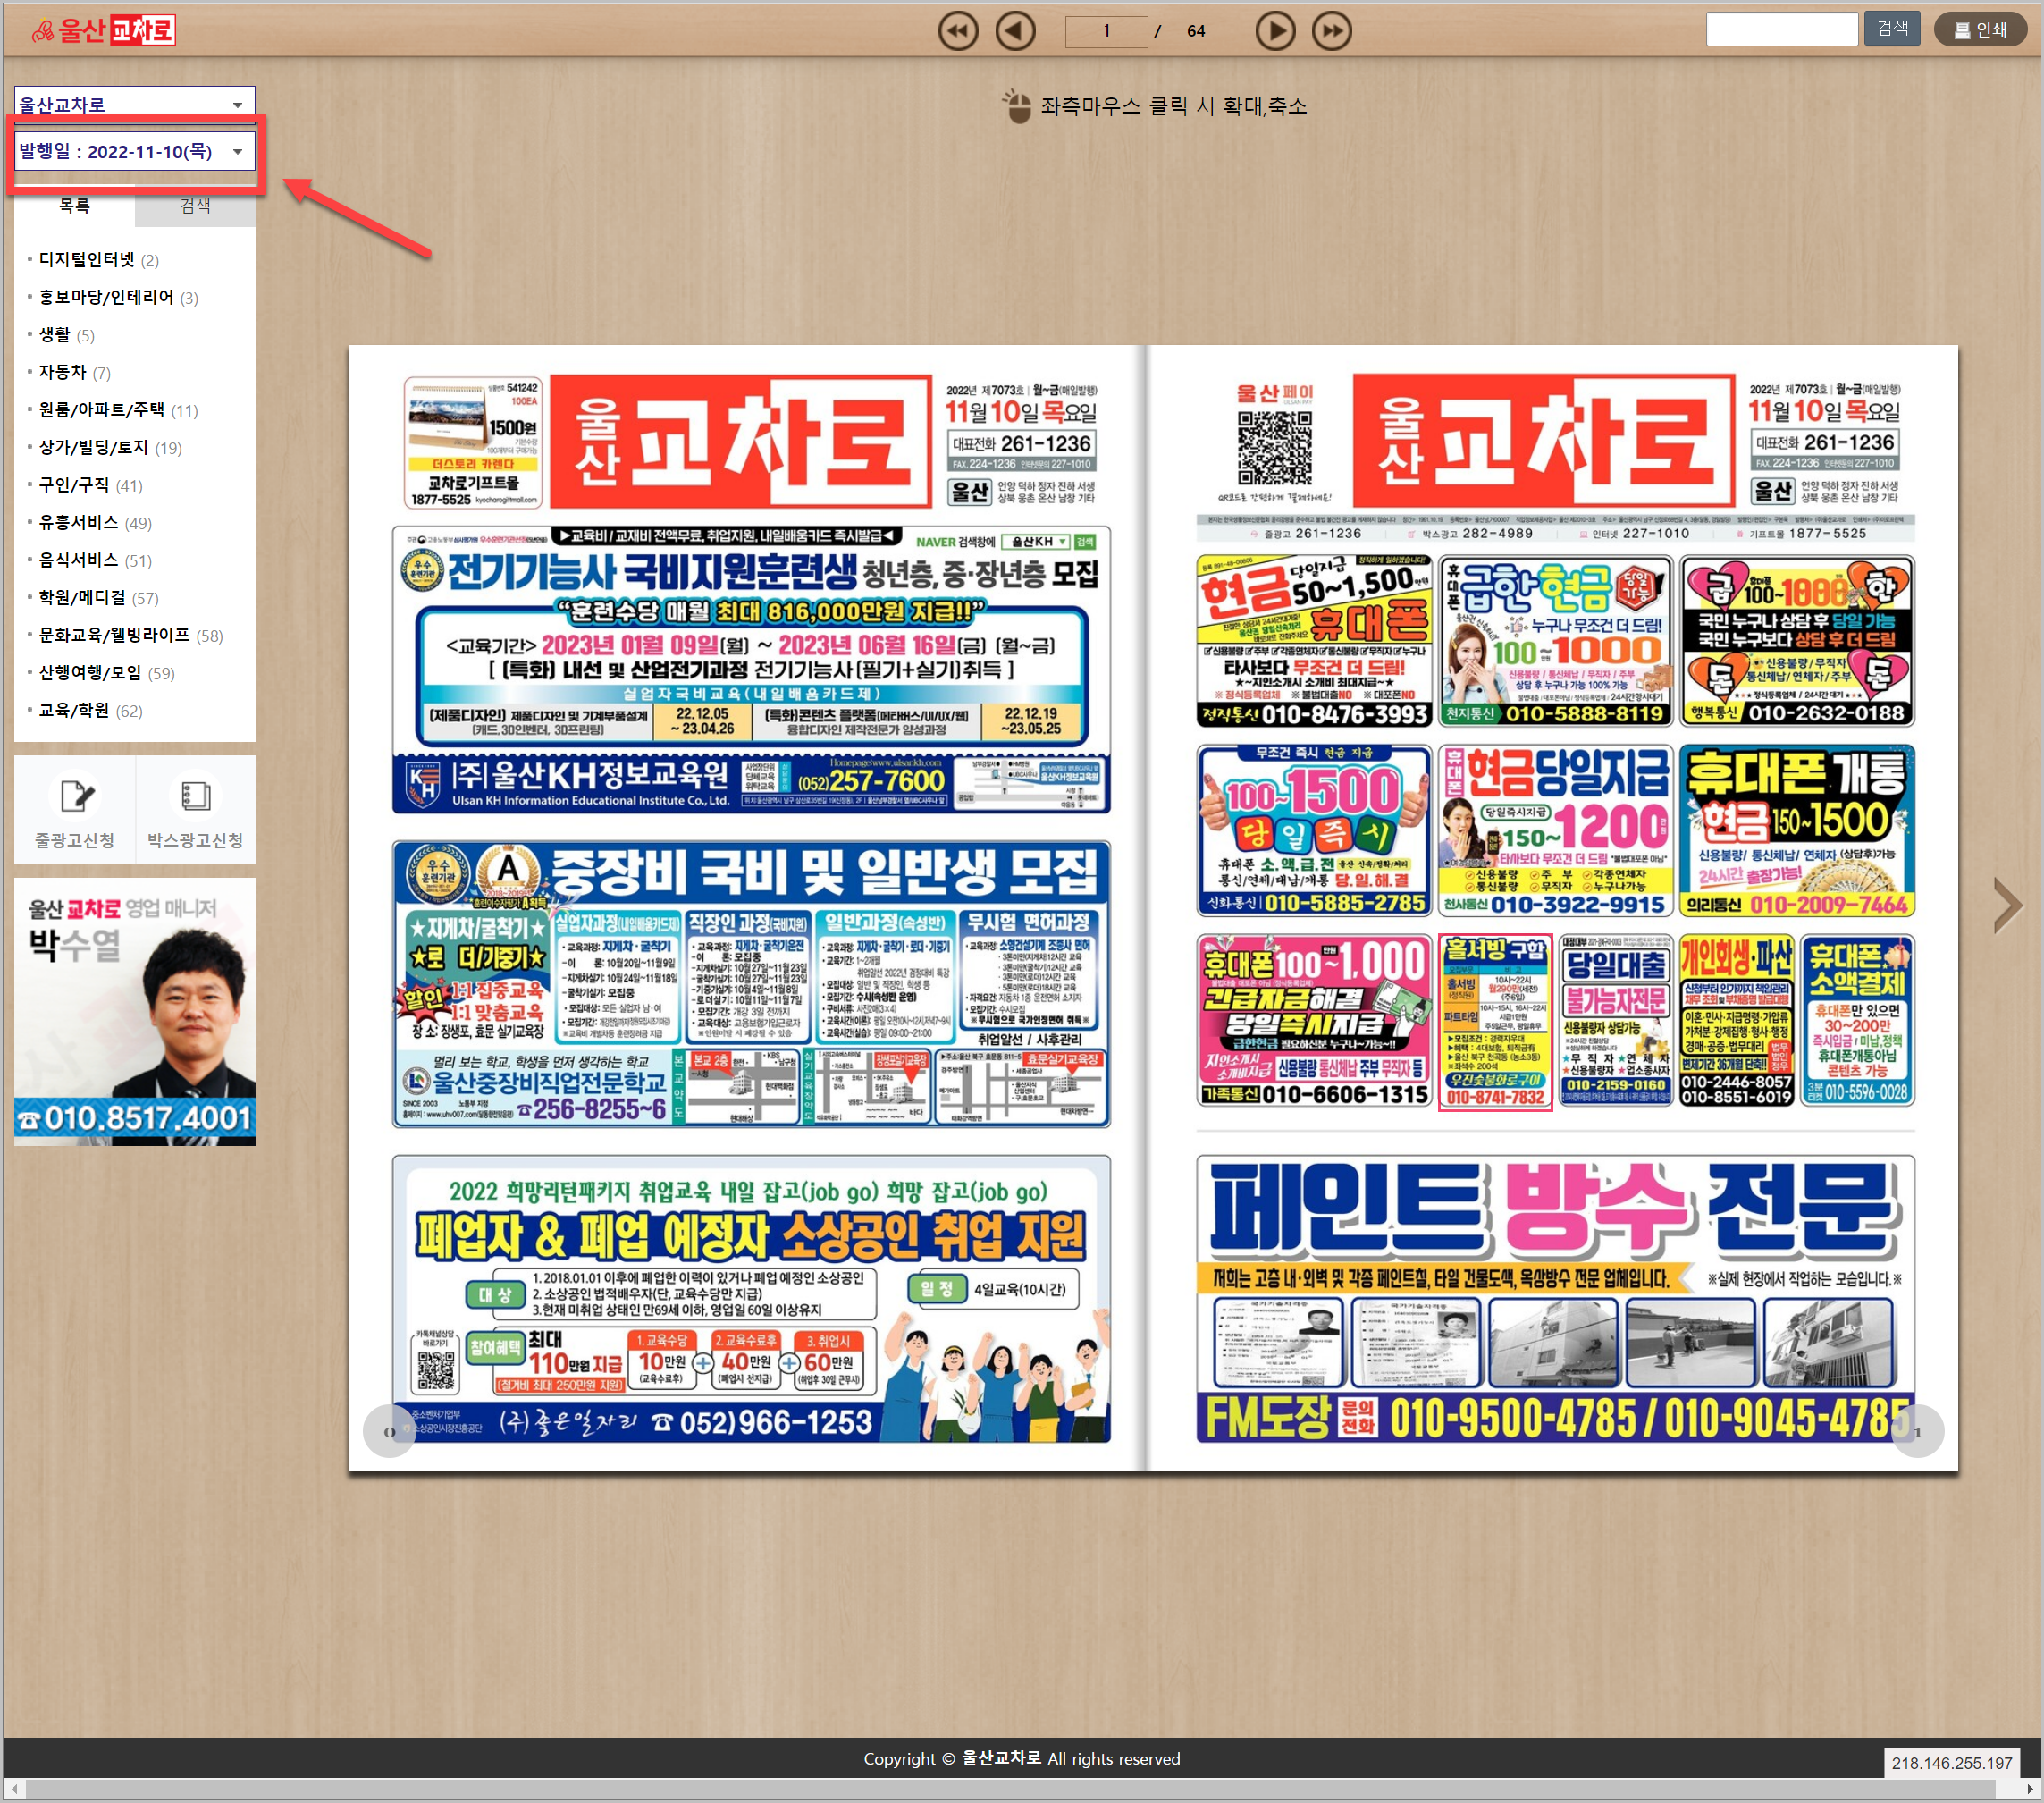Image resolution: width=2044 pixels, height=1803 pixels.
Task: Click the 울산교차로 logo at top left
Action: (104, 30)
